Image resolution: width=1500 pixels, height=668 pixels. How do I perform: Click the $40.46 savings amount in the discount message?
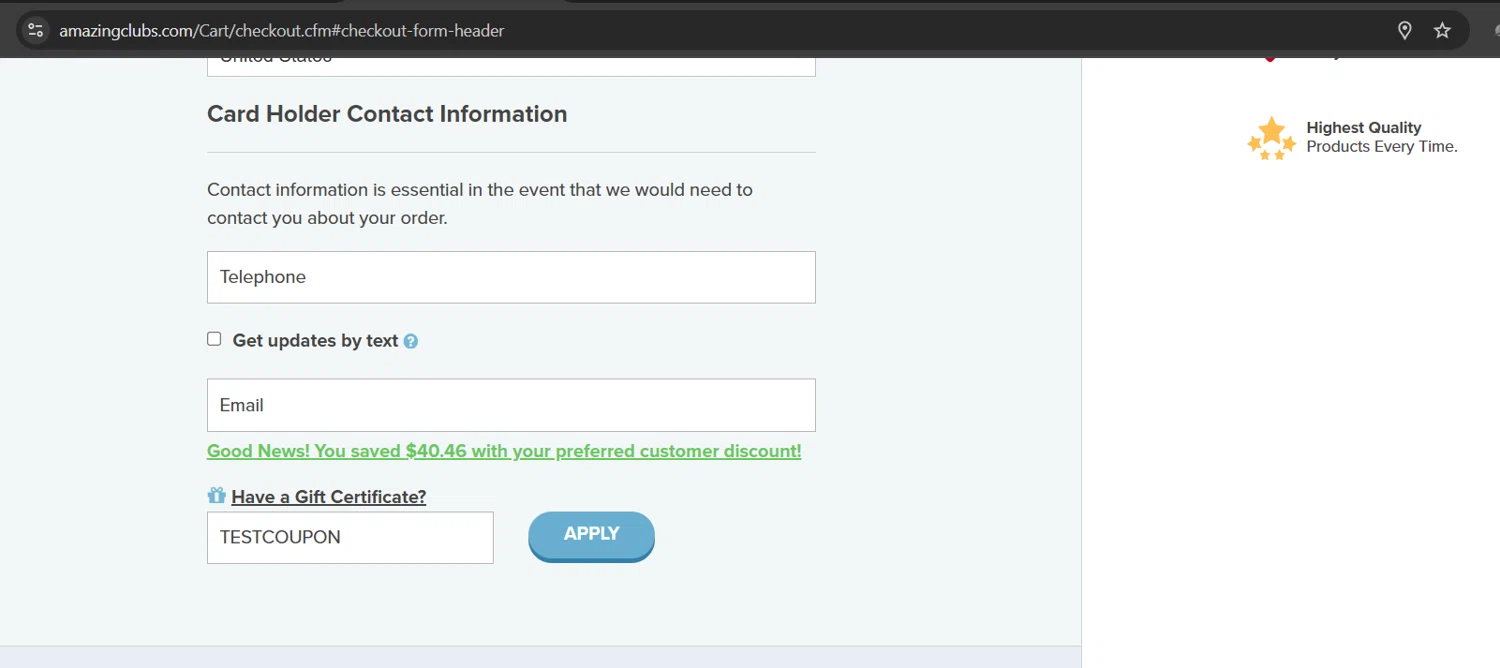click(x=436, y=451)
